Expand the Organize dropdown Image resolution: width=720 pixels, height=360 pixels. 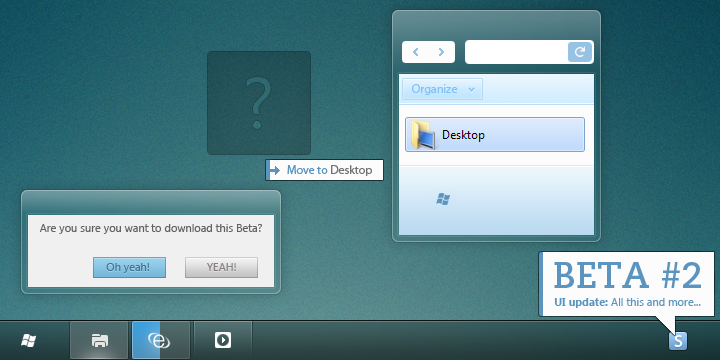coord(443,89)
